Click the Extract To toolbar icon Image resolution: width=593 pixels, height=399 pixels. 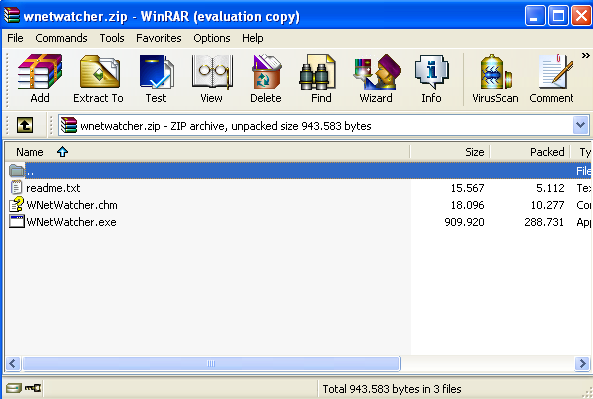click(98, 79)
